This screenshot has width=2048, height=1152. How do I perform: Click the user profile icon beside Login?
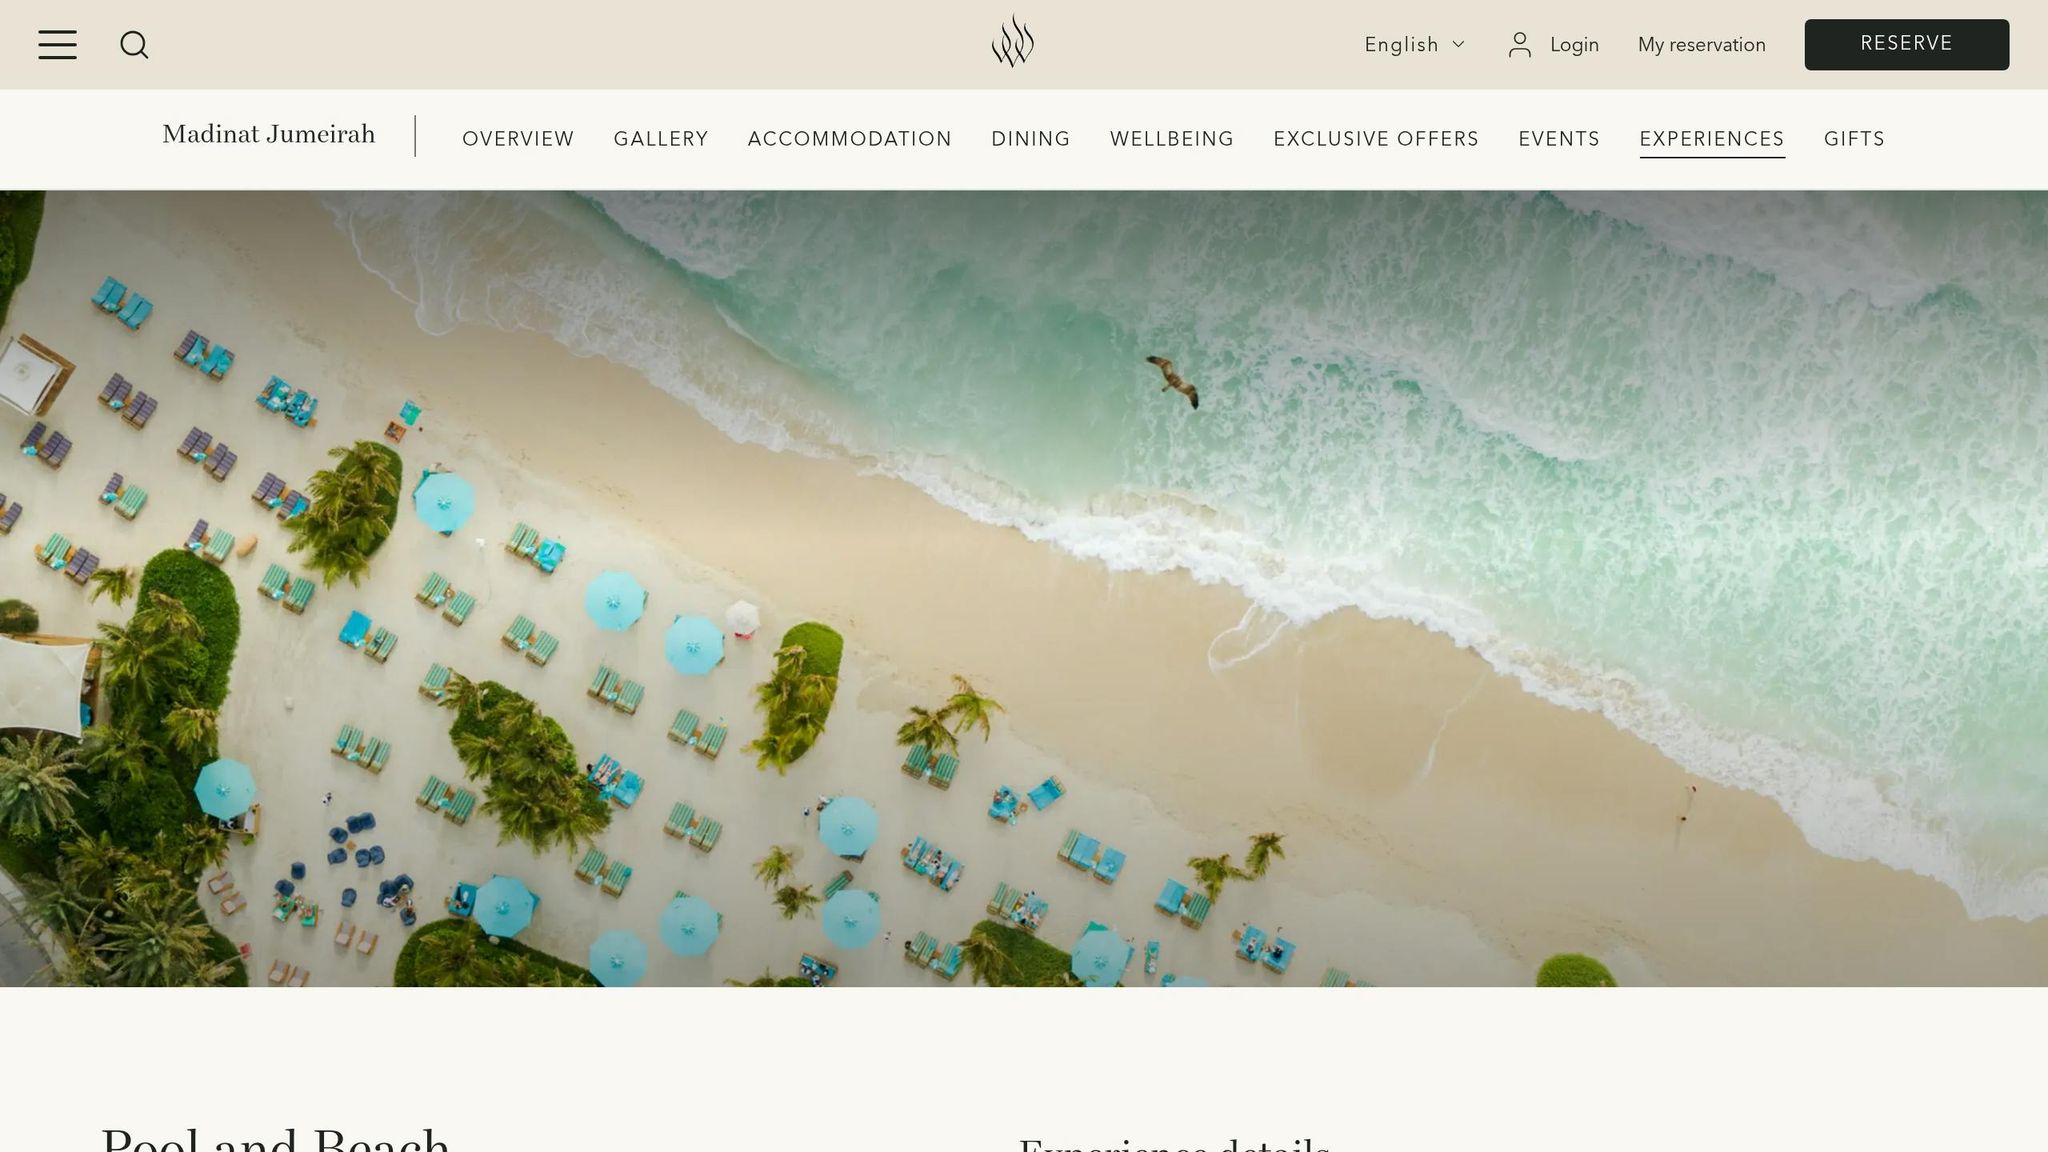(1520, 45)
